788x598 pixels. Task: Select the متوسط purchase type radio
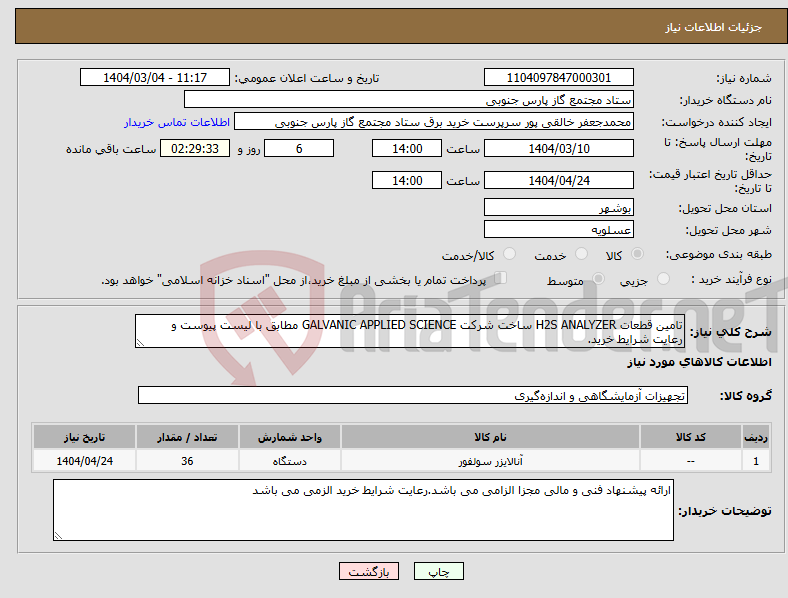click(598, 278)
